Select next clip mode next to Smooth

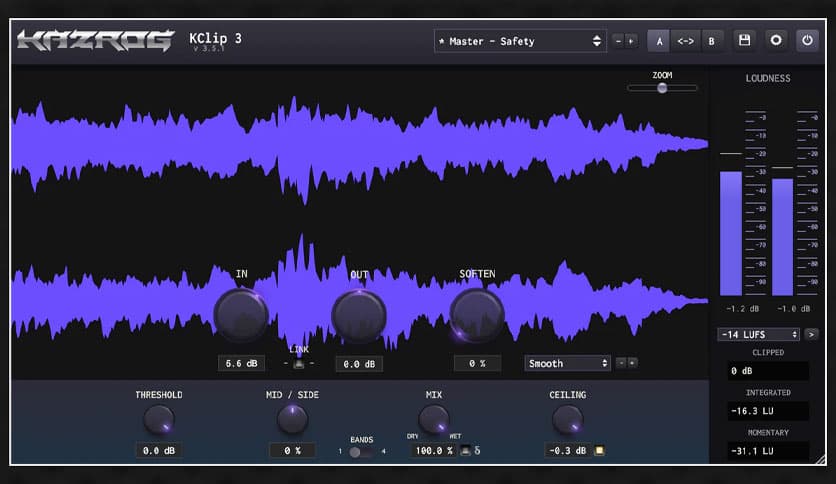632,363
